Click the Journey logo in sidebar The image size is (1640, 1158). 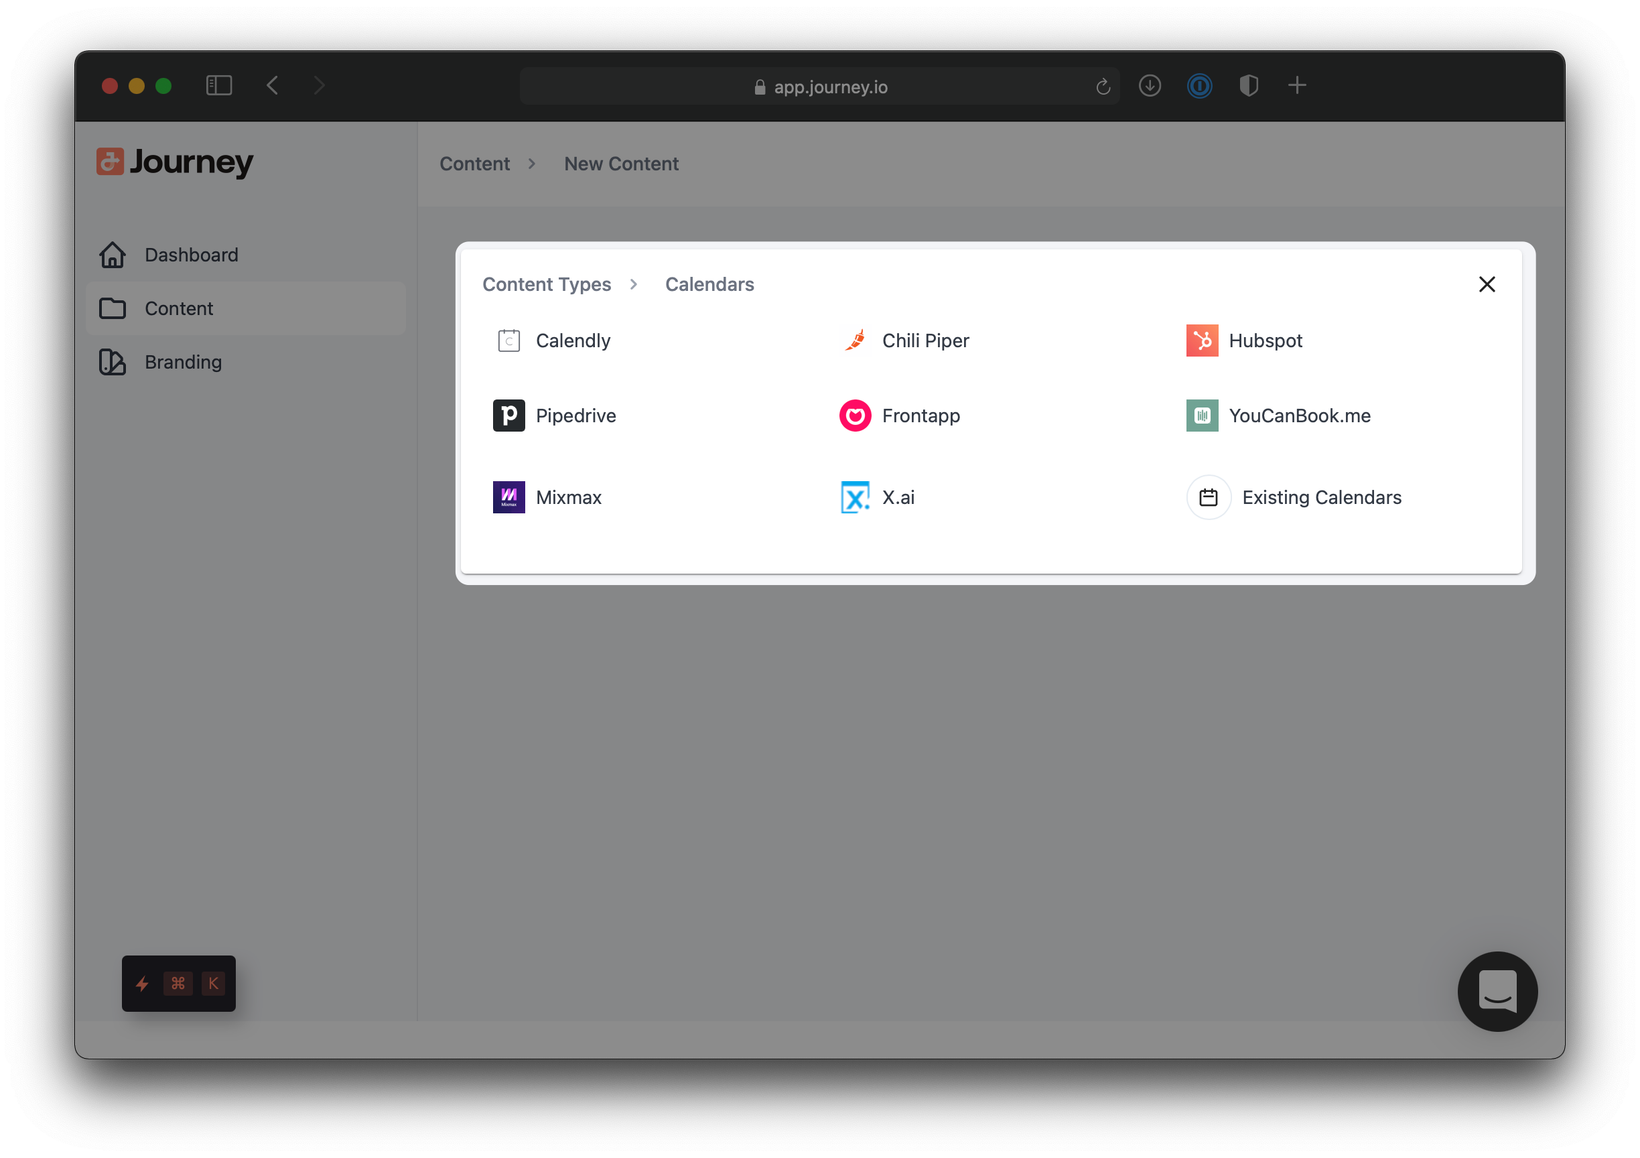click(x=175, y=162)
